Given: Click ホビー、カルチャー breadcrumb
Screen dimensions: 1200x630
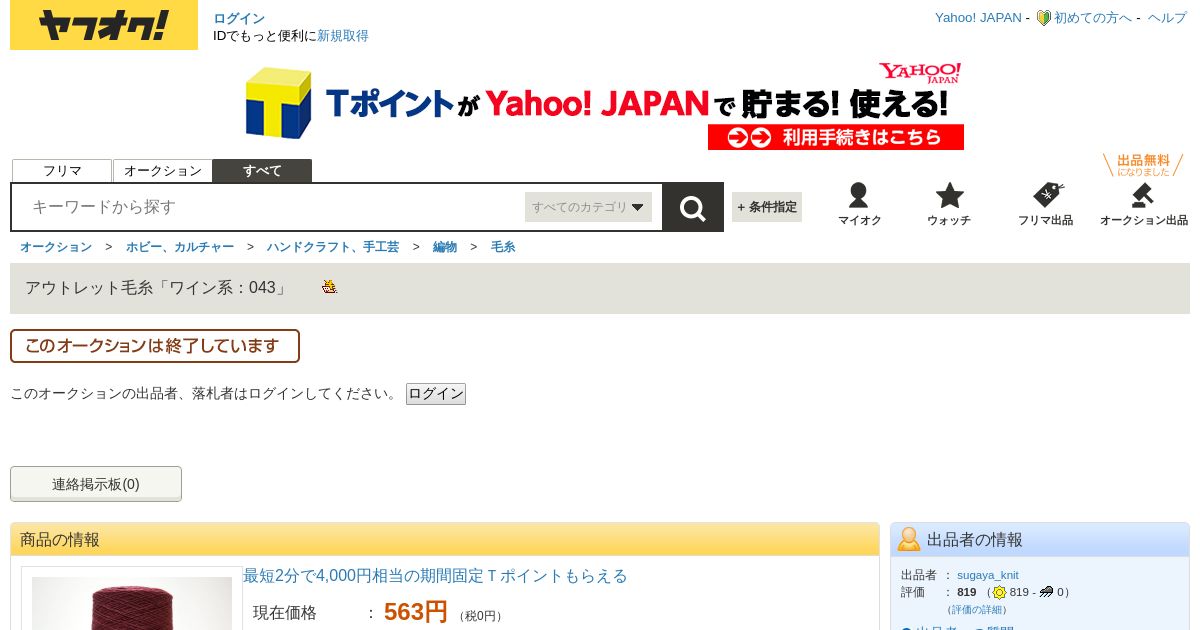Looking at the screenshot, I should [180, 247].
